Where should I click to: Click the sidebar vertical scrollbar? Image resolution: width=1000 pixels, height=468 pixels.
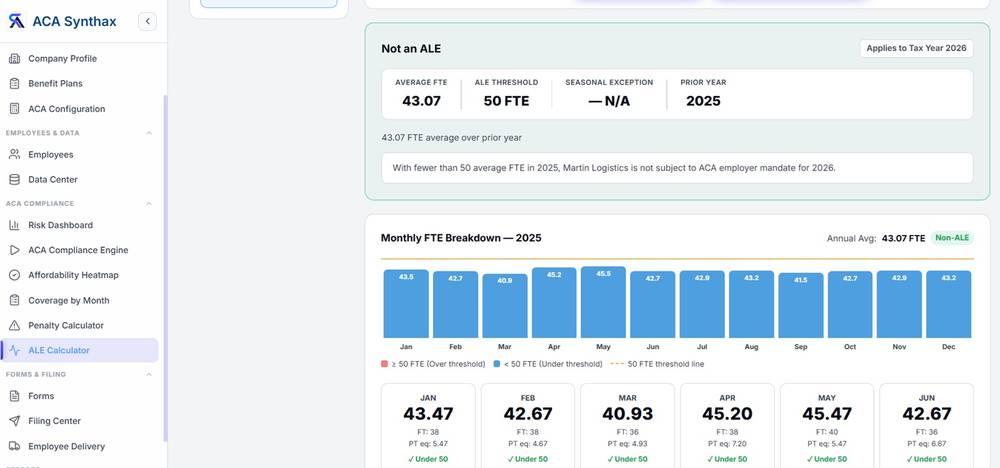click(166, 268)
